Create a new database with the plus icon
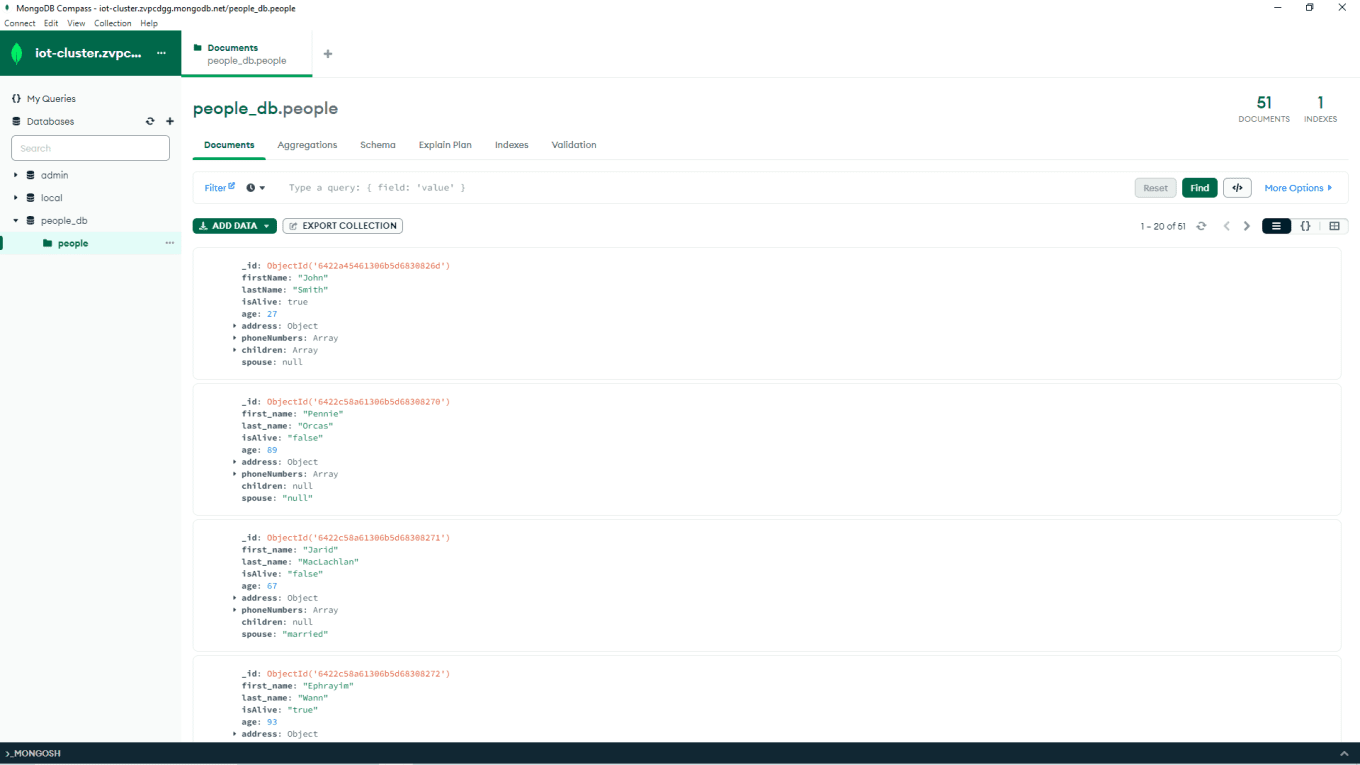 (x=169, y=121)
